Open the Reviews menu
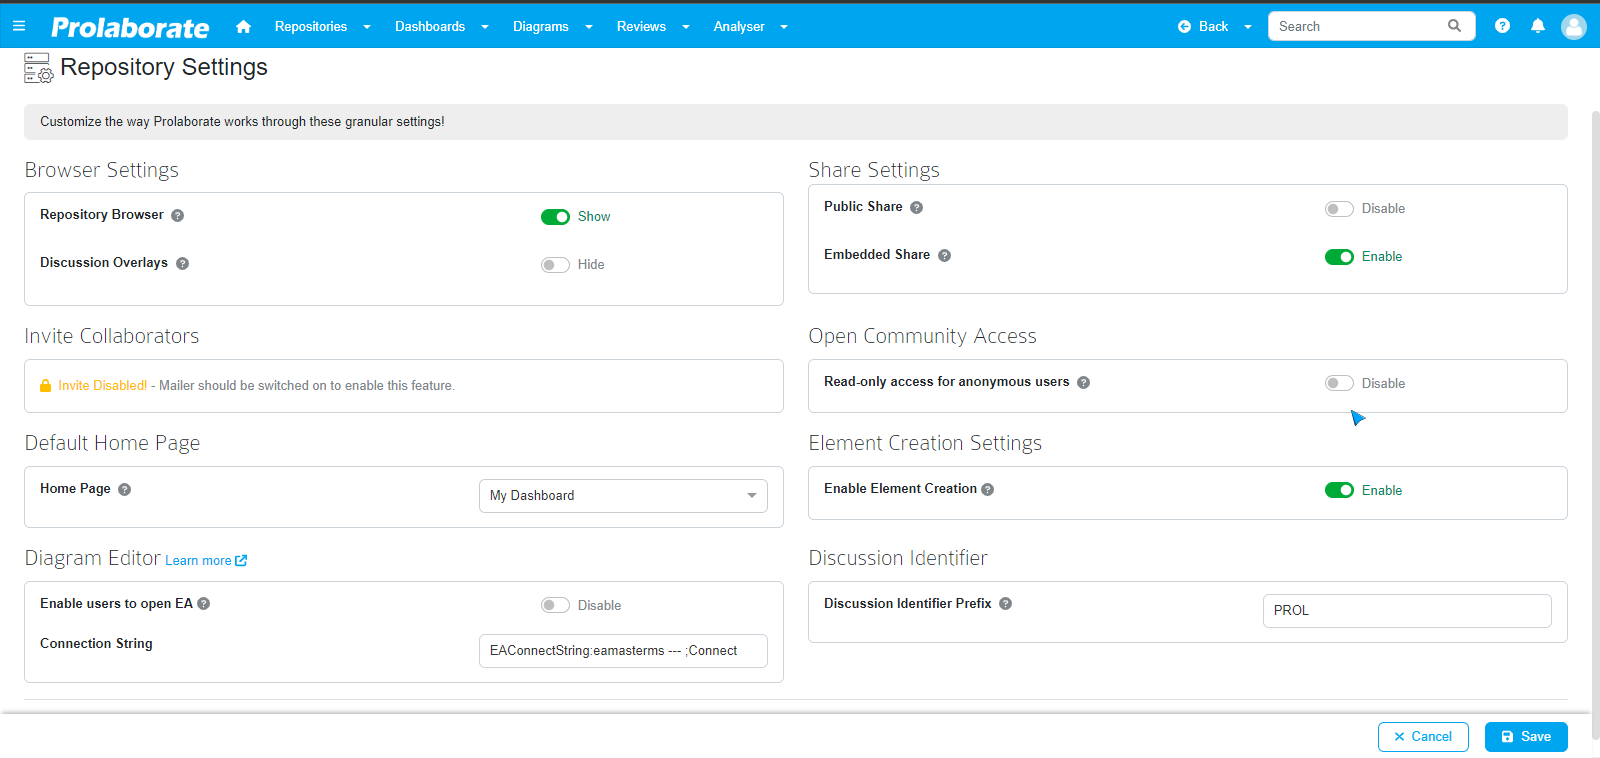 tap(641, 27)
